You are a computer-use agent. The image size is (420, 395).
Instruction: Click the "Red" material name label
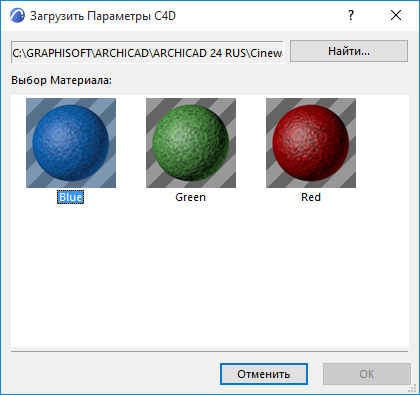coord(311,197)
